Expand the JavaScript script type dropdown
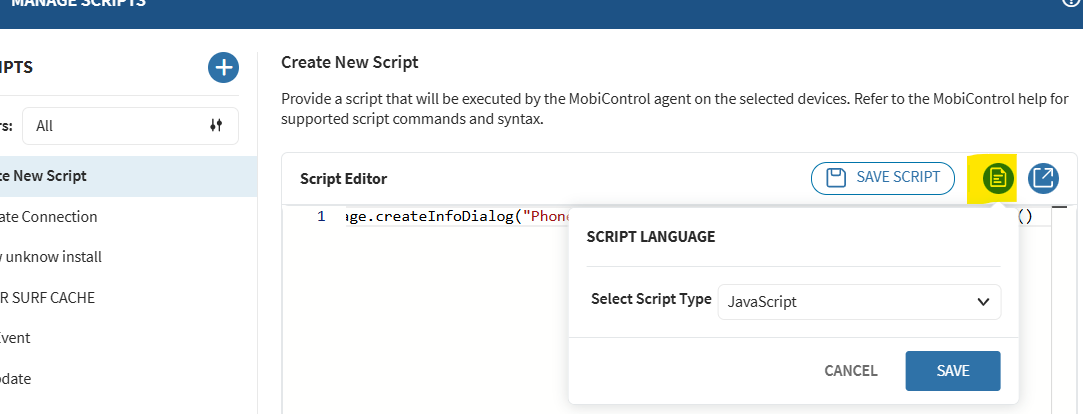This screenshot has height=414, width=1083. click(859, 301)
